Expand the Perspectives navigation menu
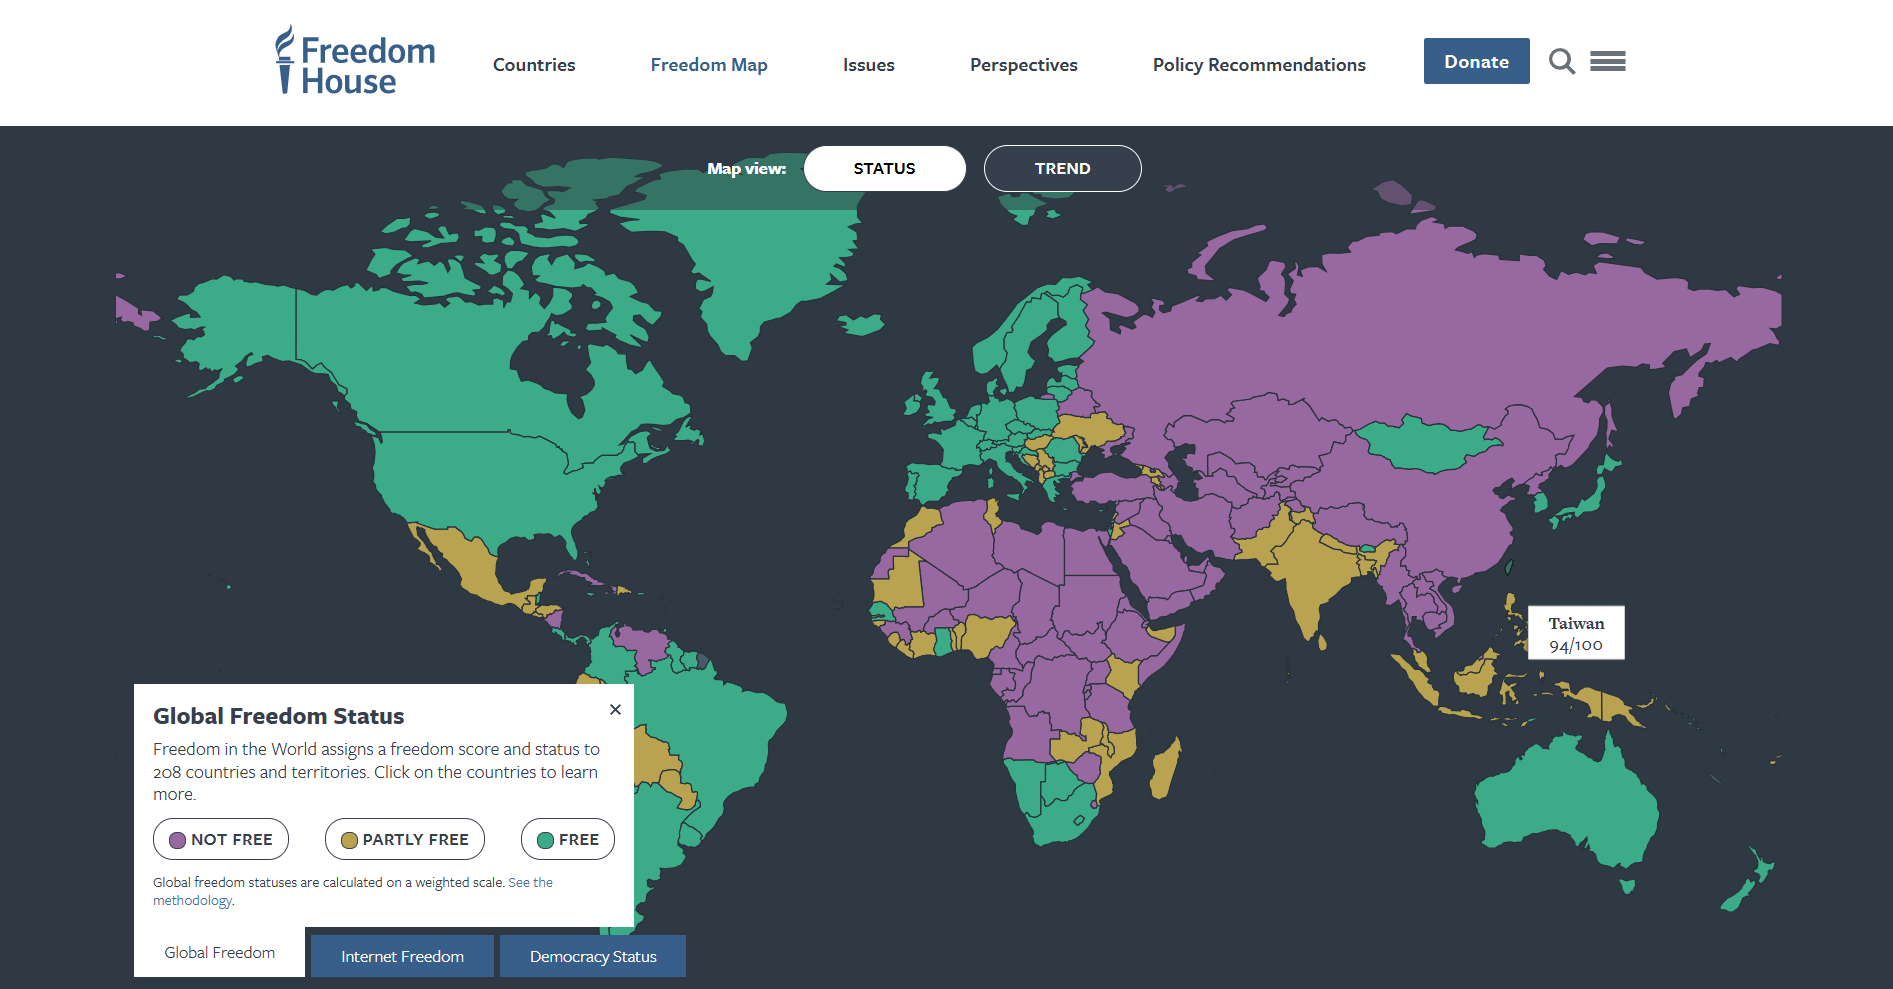Image resolution: width=1893 pixels, height=989 pixels. [1023, 65]
